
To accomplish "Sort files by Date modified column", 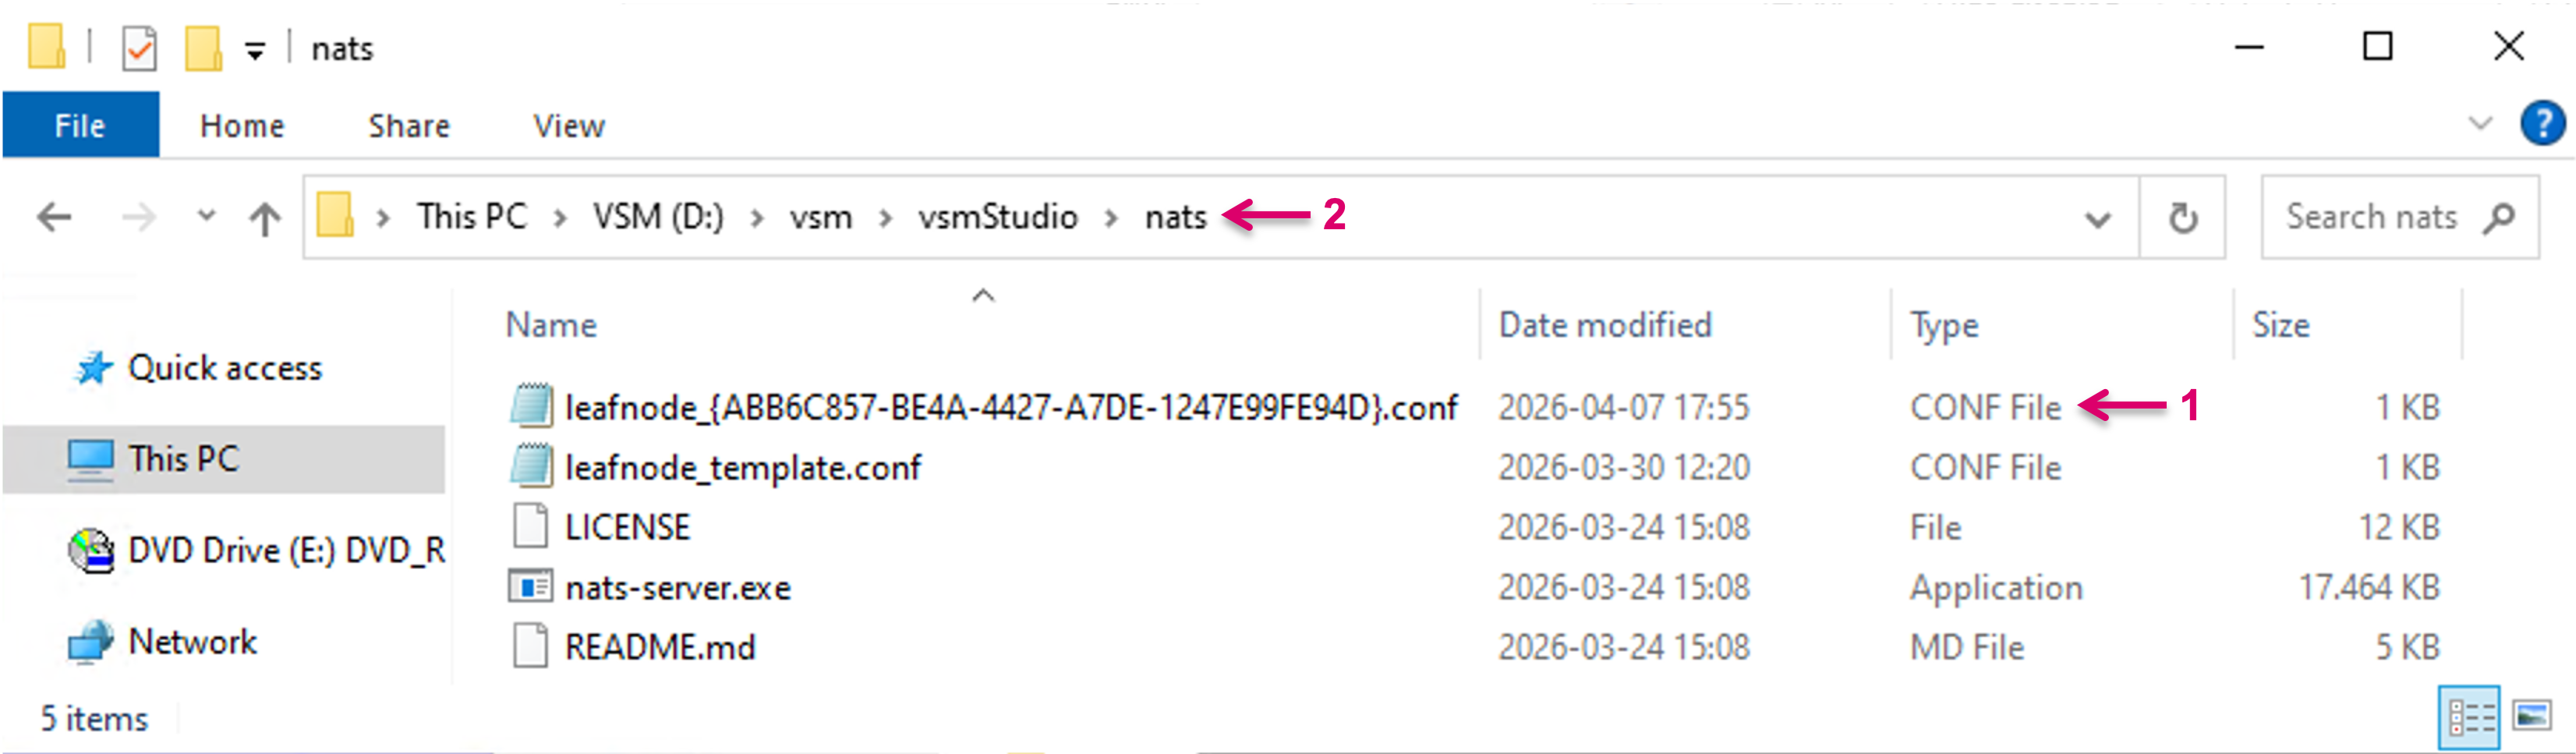I will click(1604, 325).
